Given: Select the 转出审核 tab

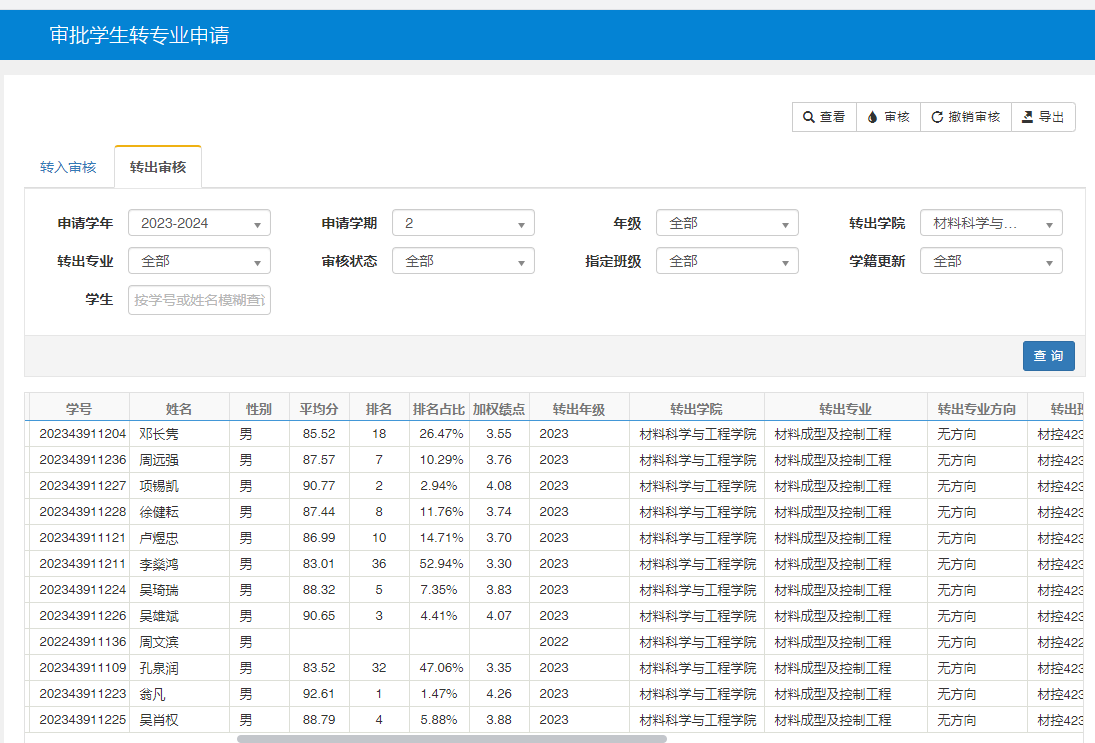Looking at the screenshot, I should [158, 167].
